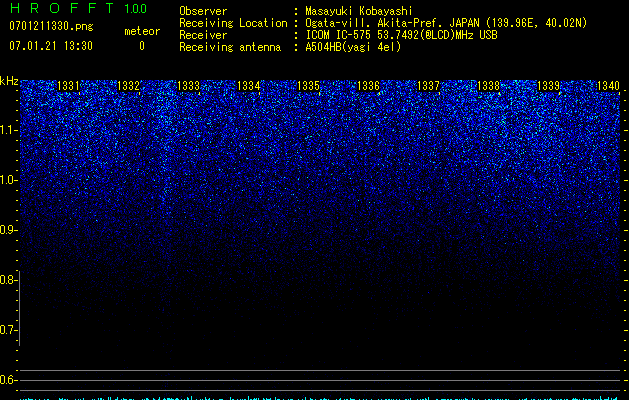
Task: Click the kHz axis unit label
Action: pos(9,81)
